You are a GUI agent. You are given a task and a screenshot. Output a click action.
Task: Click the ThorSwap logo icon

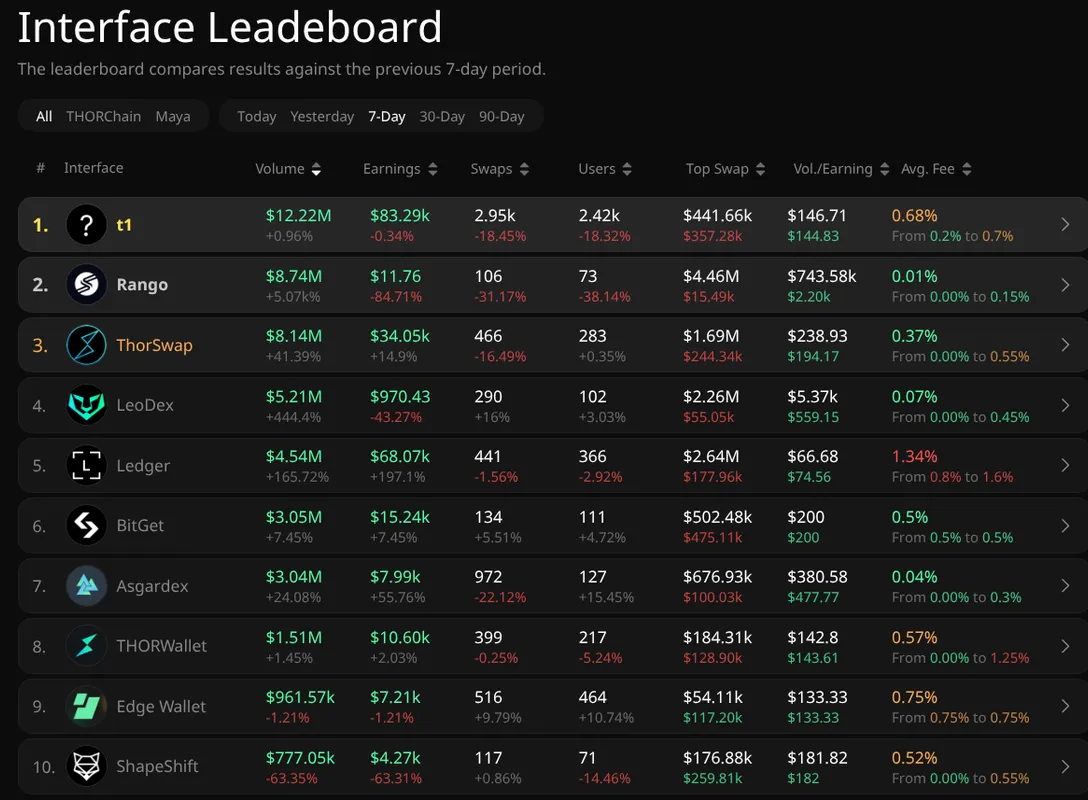[86, 345]
